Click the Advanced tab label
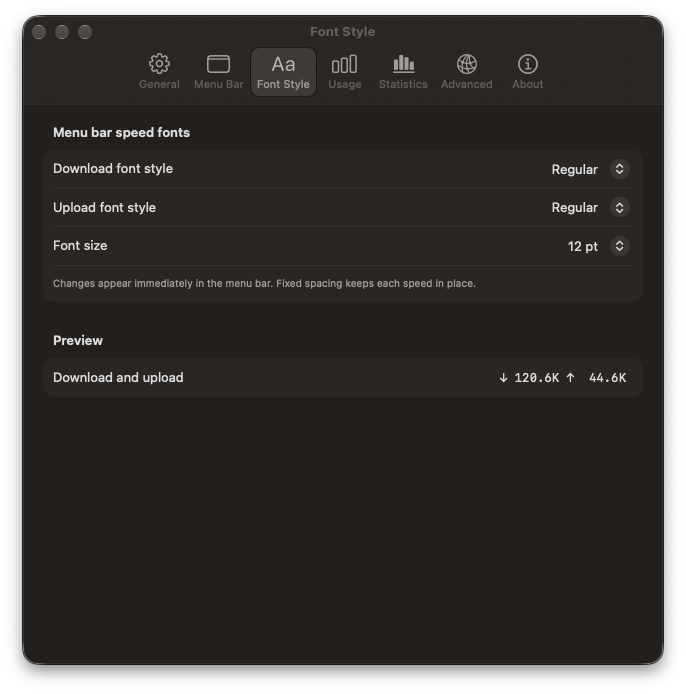 point(466,84)
